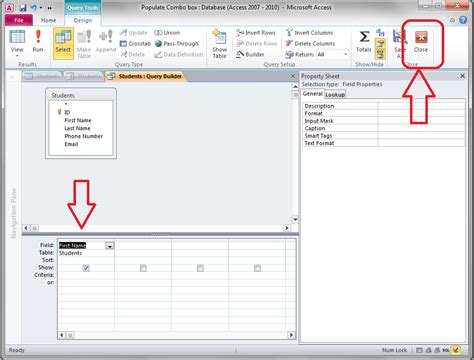Click Phone Number in Students table
The image size is (474, 360).
click(x=83, y=136)
